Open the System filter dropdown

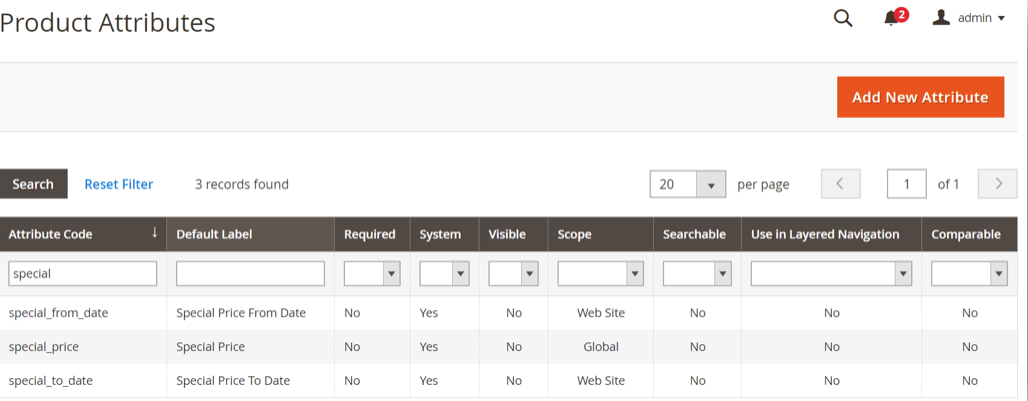coord(445,274)
